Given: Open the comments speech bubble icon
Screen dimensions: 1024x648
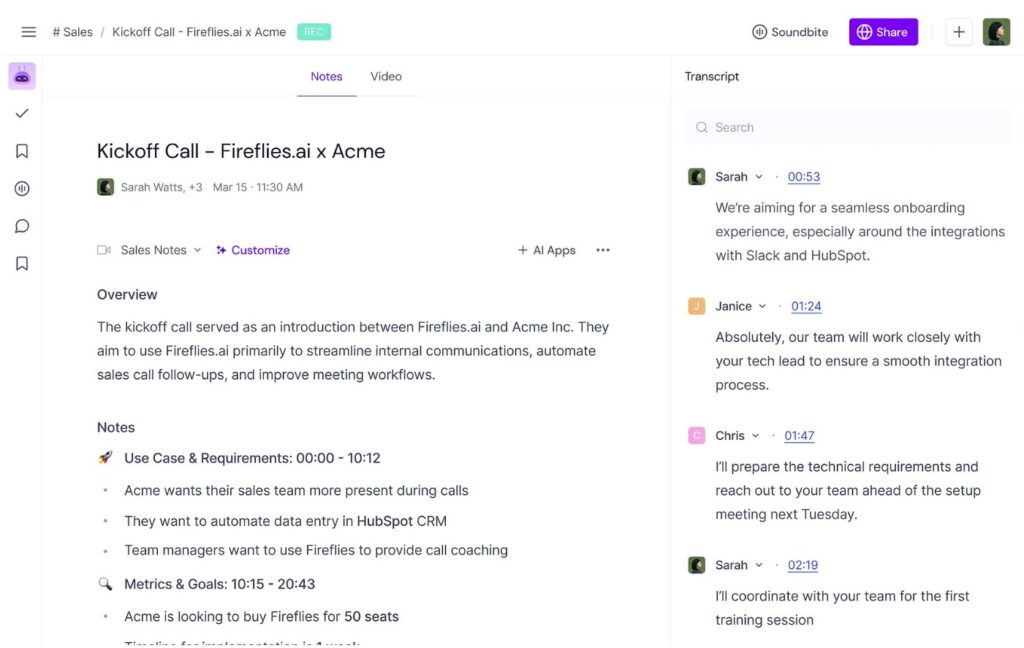Looking at the screenshot, I should (x=22, y=226).
